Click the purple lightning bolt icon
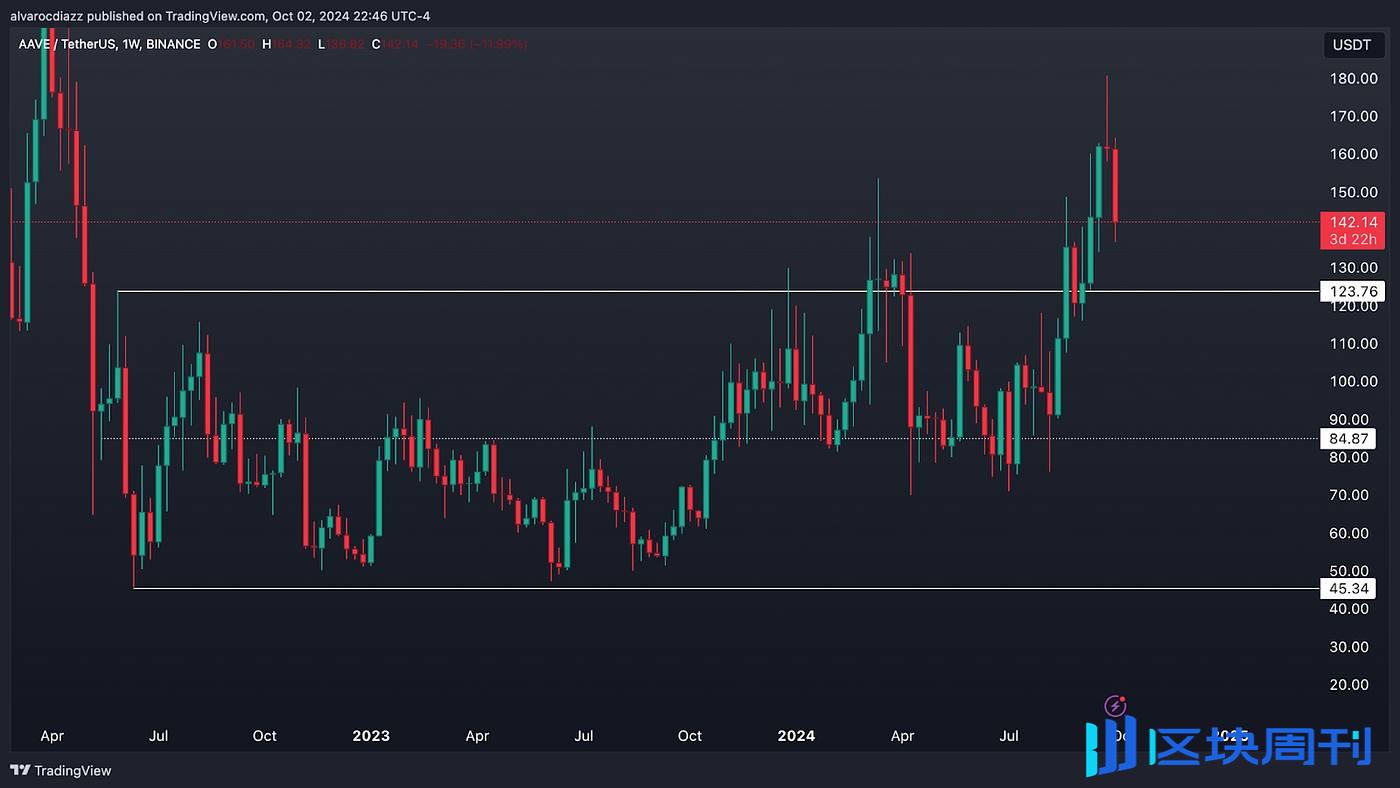The height and width of the screenshot is (788, 1400). (x=1116, y=707)
